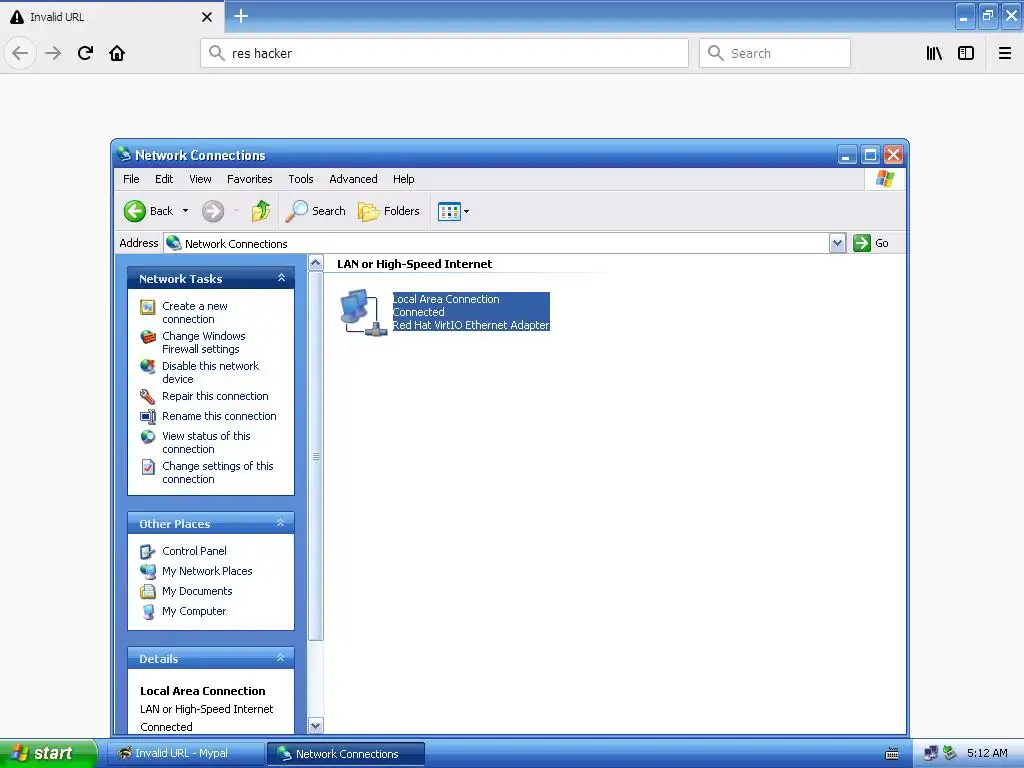Image resolution: width=1024 pixels, height=768 pixels.
Task: Open a new browser tab
Action: pyautogui.click(x=241, y=16)
